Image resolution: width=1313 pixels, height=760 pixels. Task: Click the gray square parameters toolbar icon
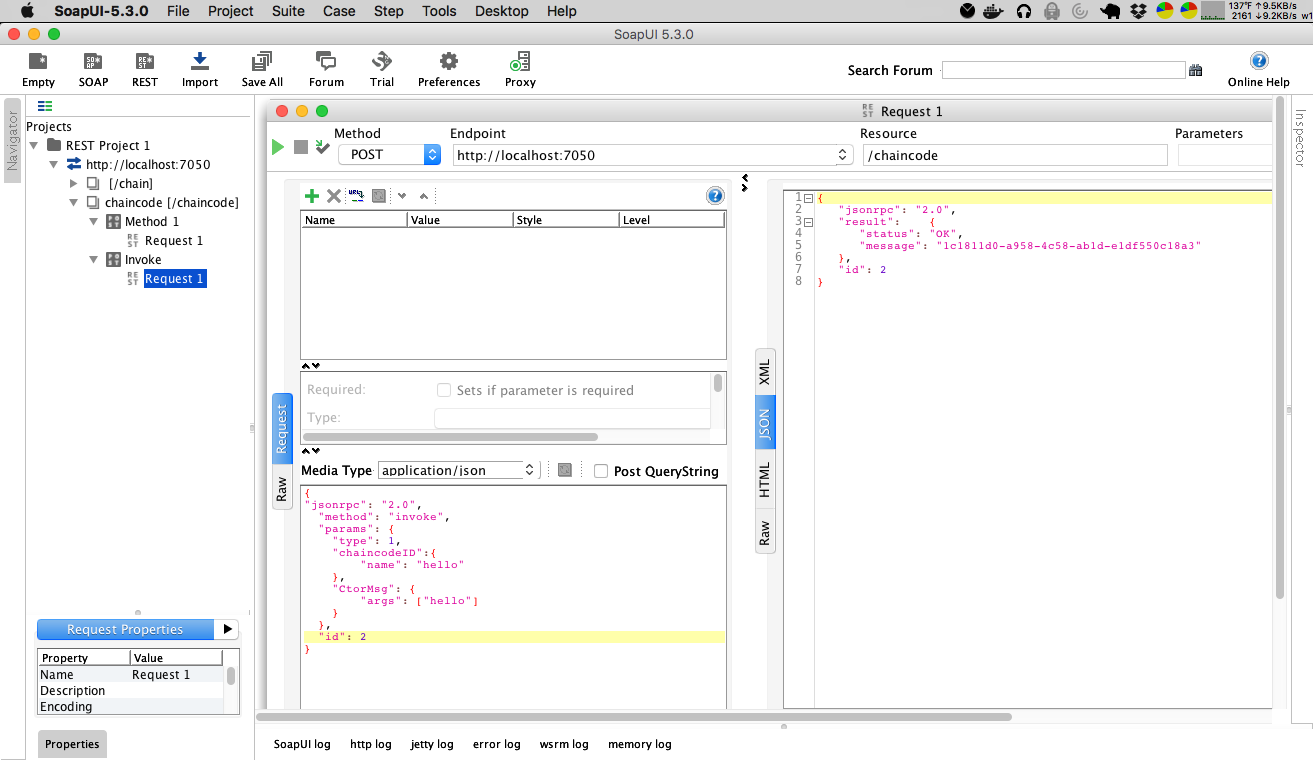tap(379, 196)
